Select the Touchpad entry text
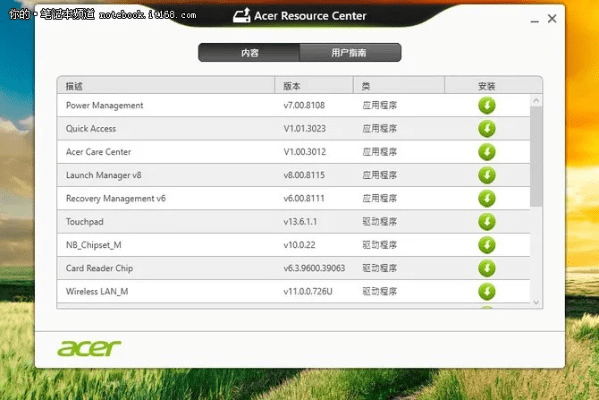 coord(85,222)
